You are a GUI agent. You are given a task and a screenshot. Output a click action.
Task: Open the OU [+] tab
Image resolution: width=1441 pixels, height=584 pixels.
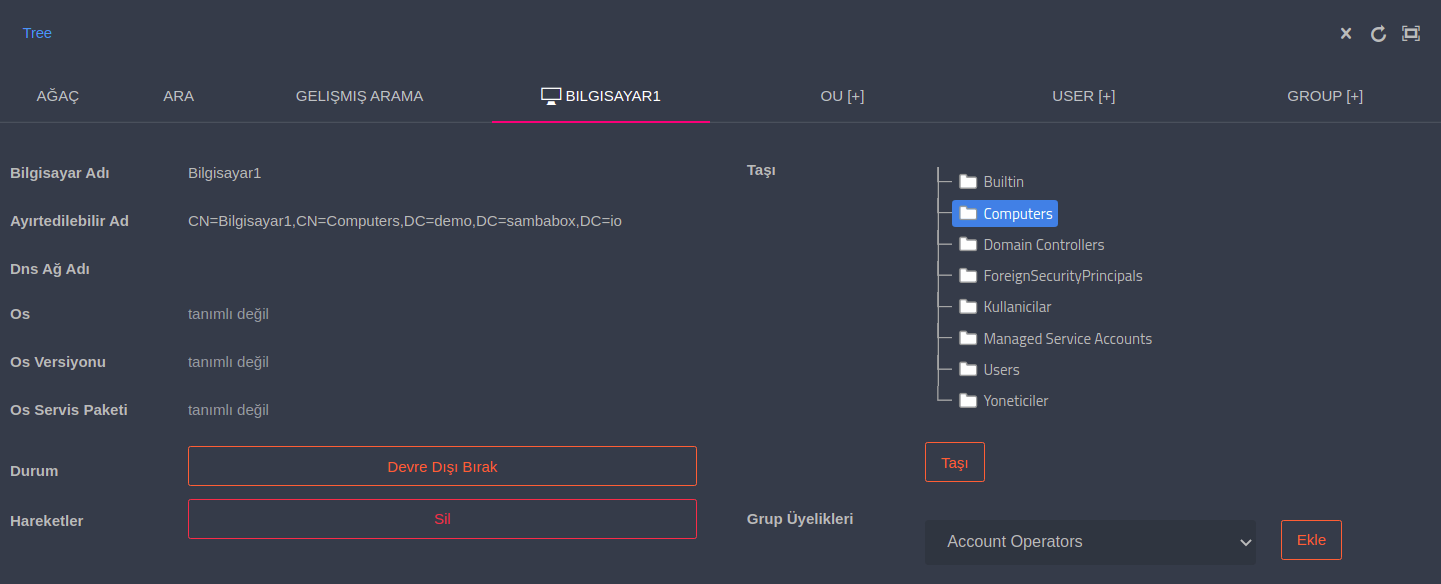tap(842, 96)
